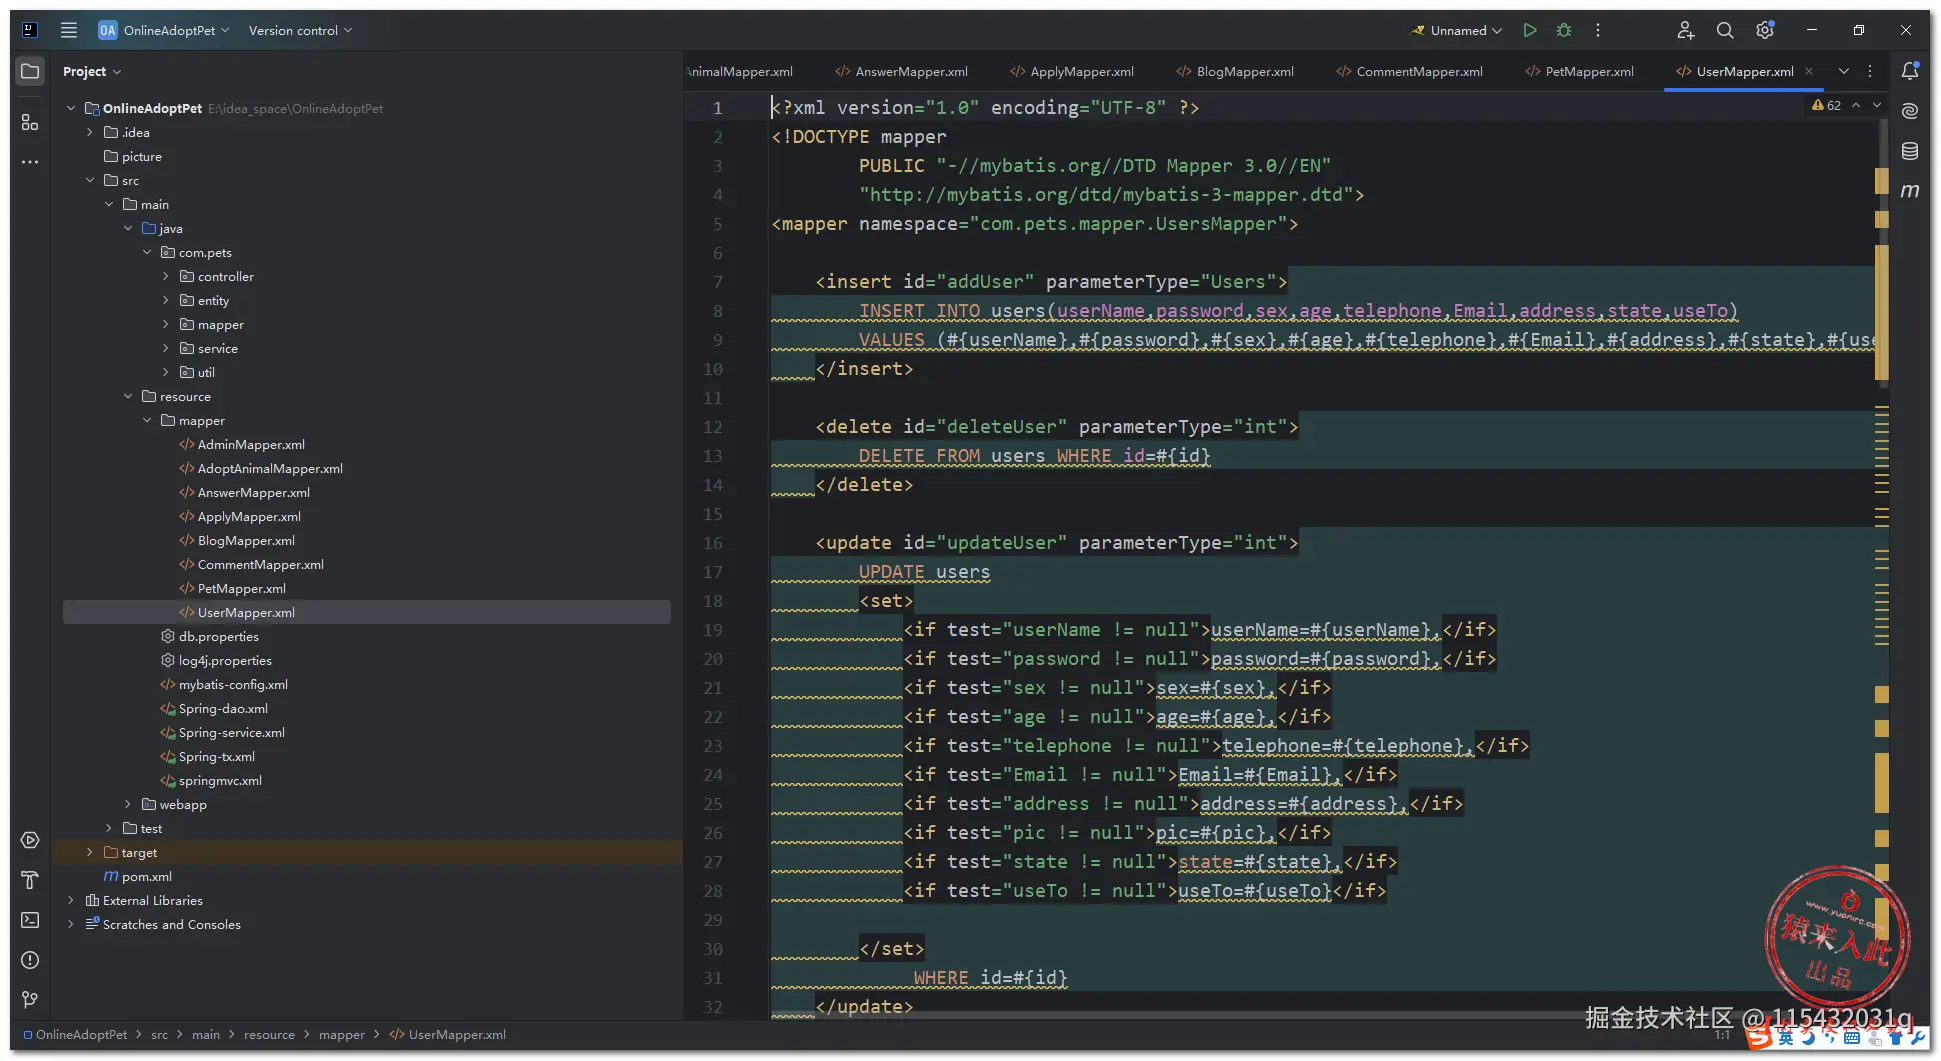
Task: Open the Structure tool window
Action: pyautogui.click(x=30, y=122)
